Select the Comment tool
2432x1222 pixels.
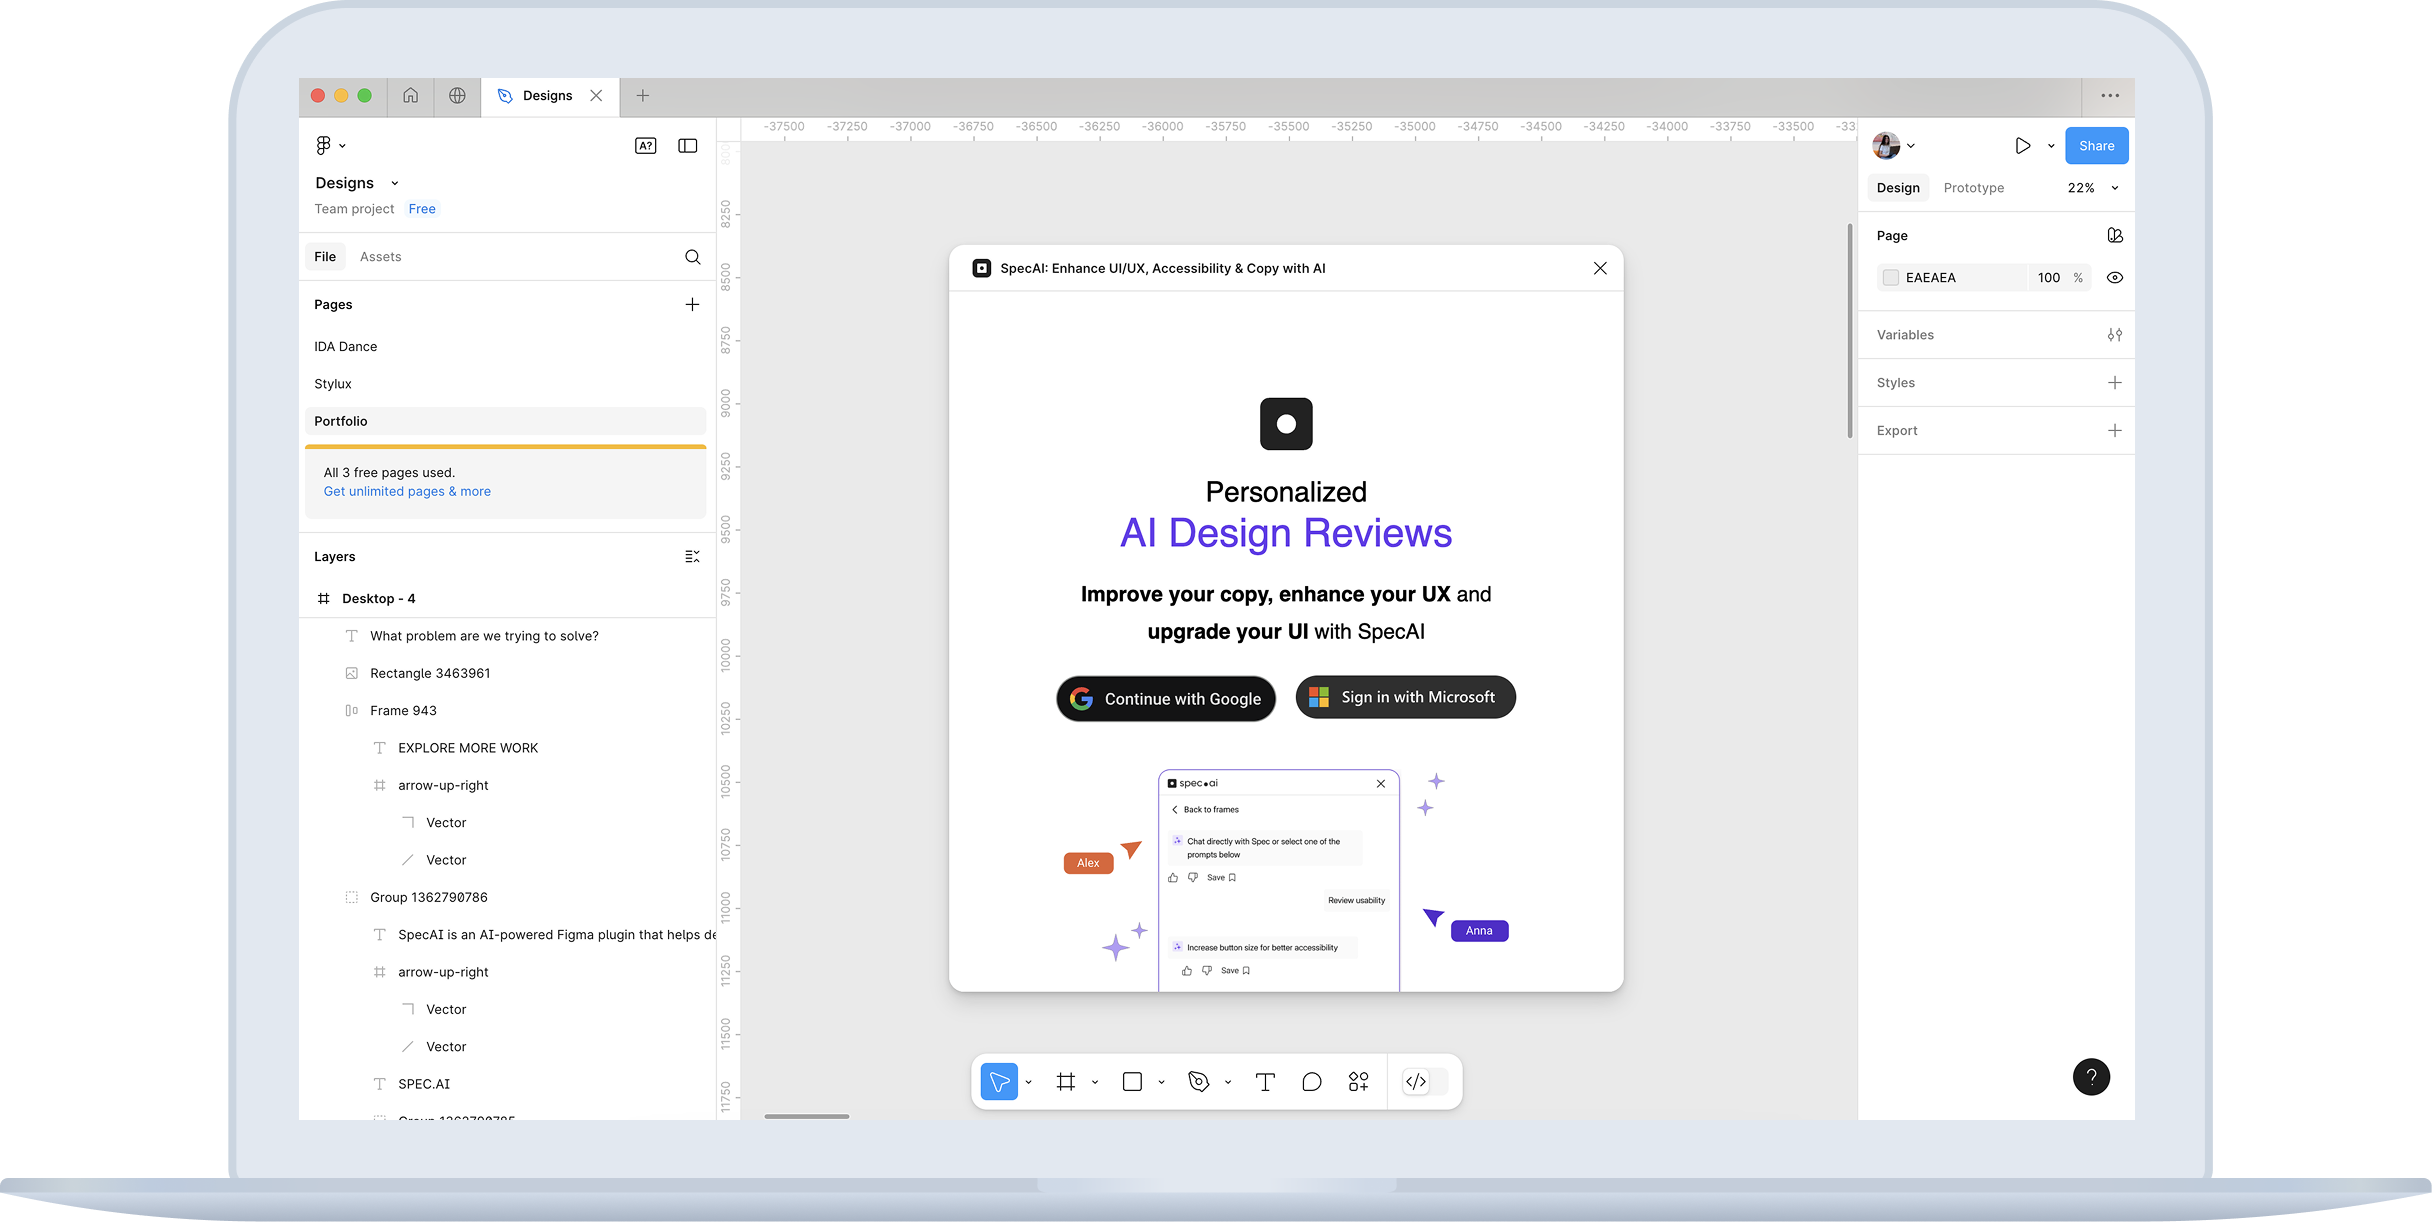(1312, 1082)
